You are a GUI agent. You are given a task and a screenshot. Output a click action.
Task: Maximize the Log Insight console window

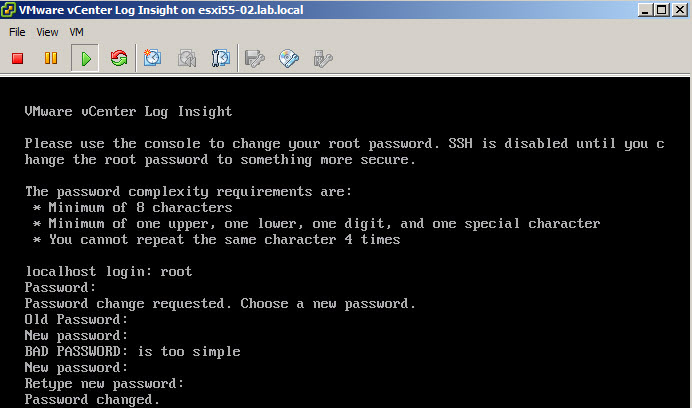[662, 10]
